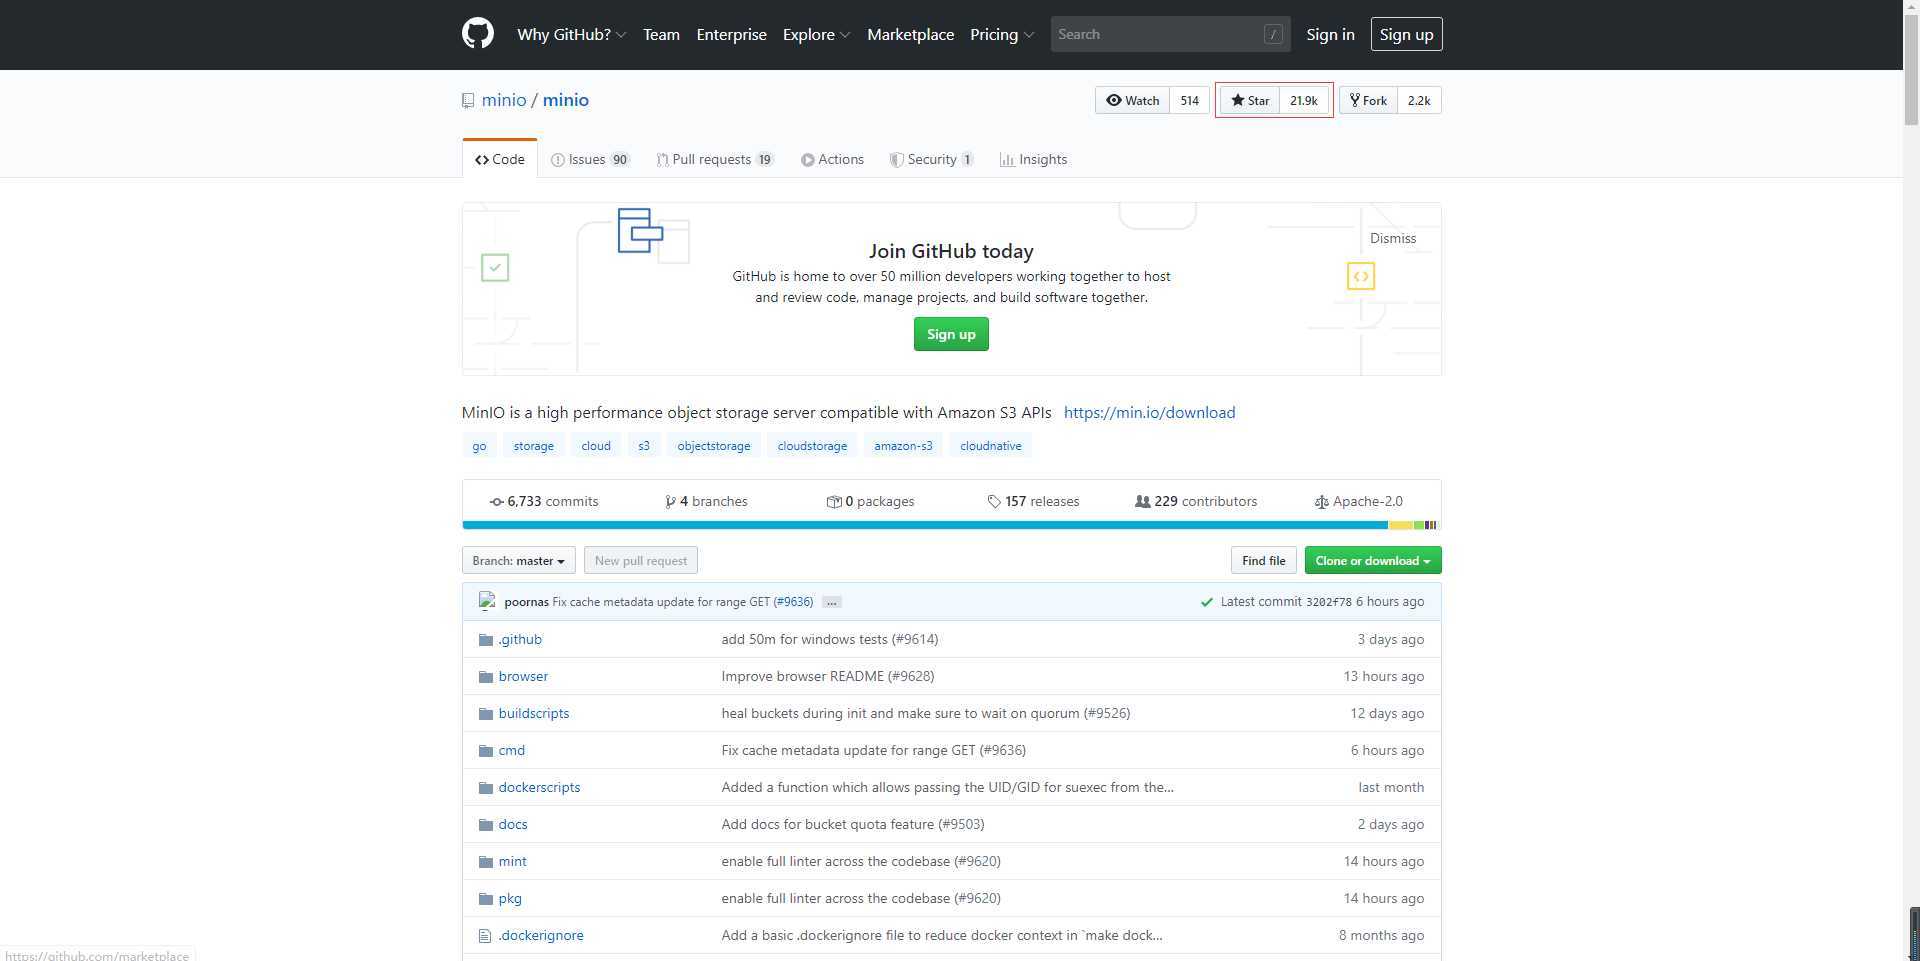Image resolution: width=1920 pixels, height=961 pixels.
Task: Open the https://min.io/download link
Action: tap(1149, 412)
